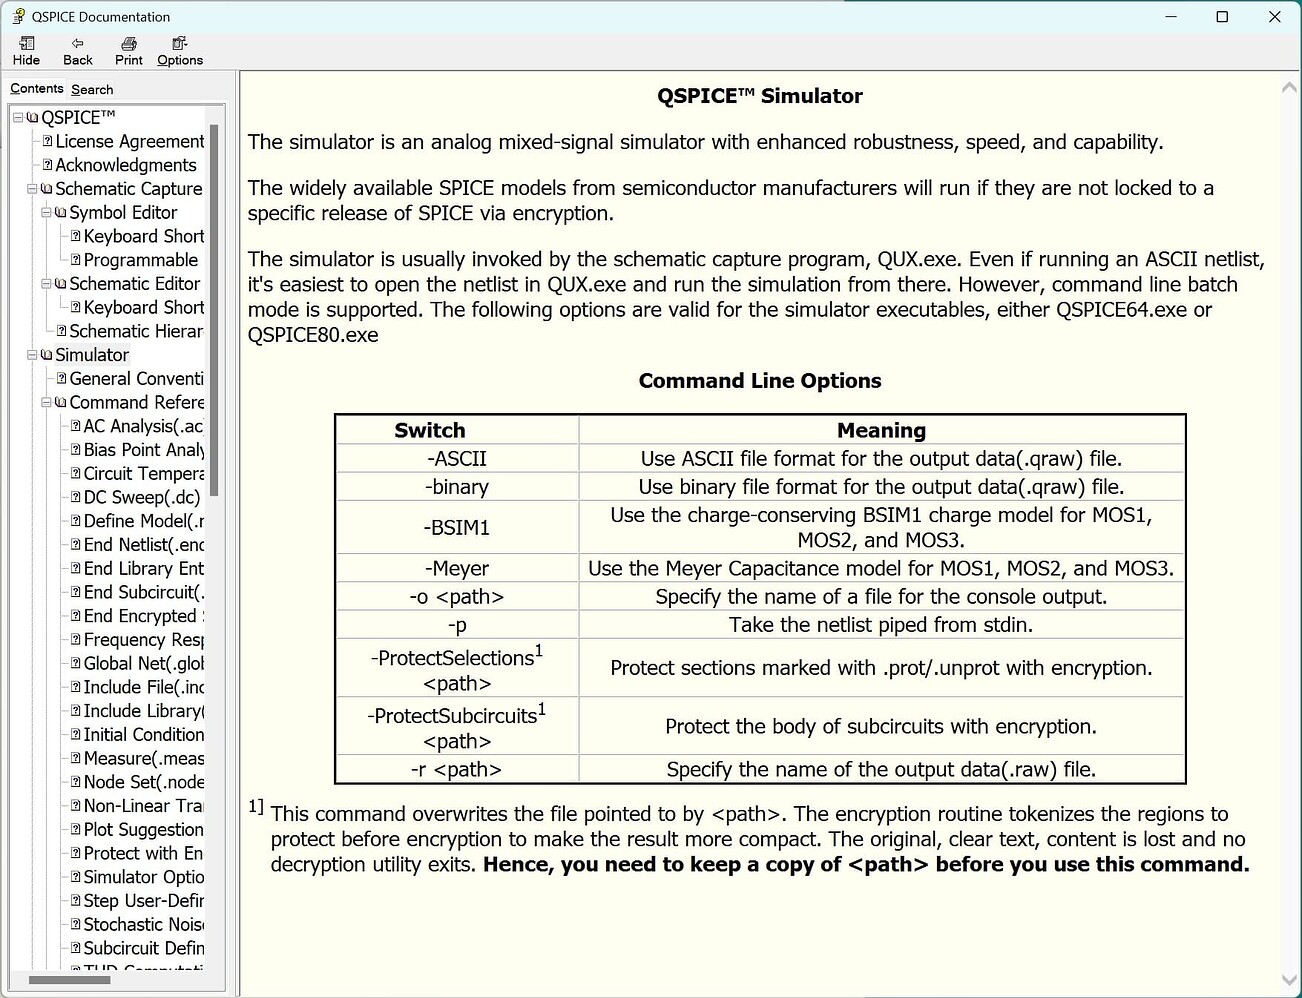Screen dimensions: 1302x998
Task: Switch to the Search tab
Action: click(92, 88)
